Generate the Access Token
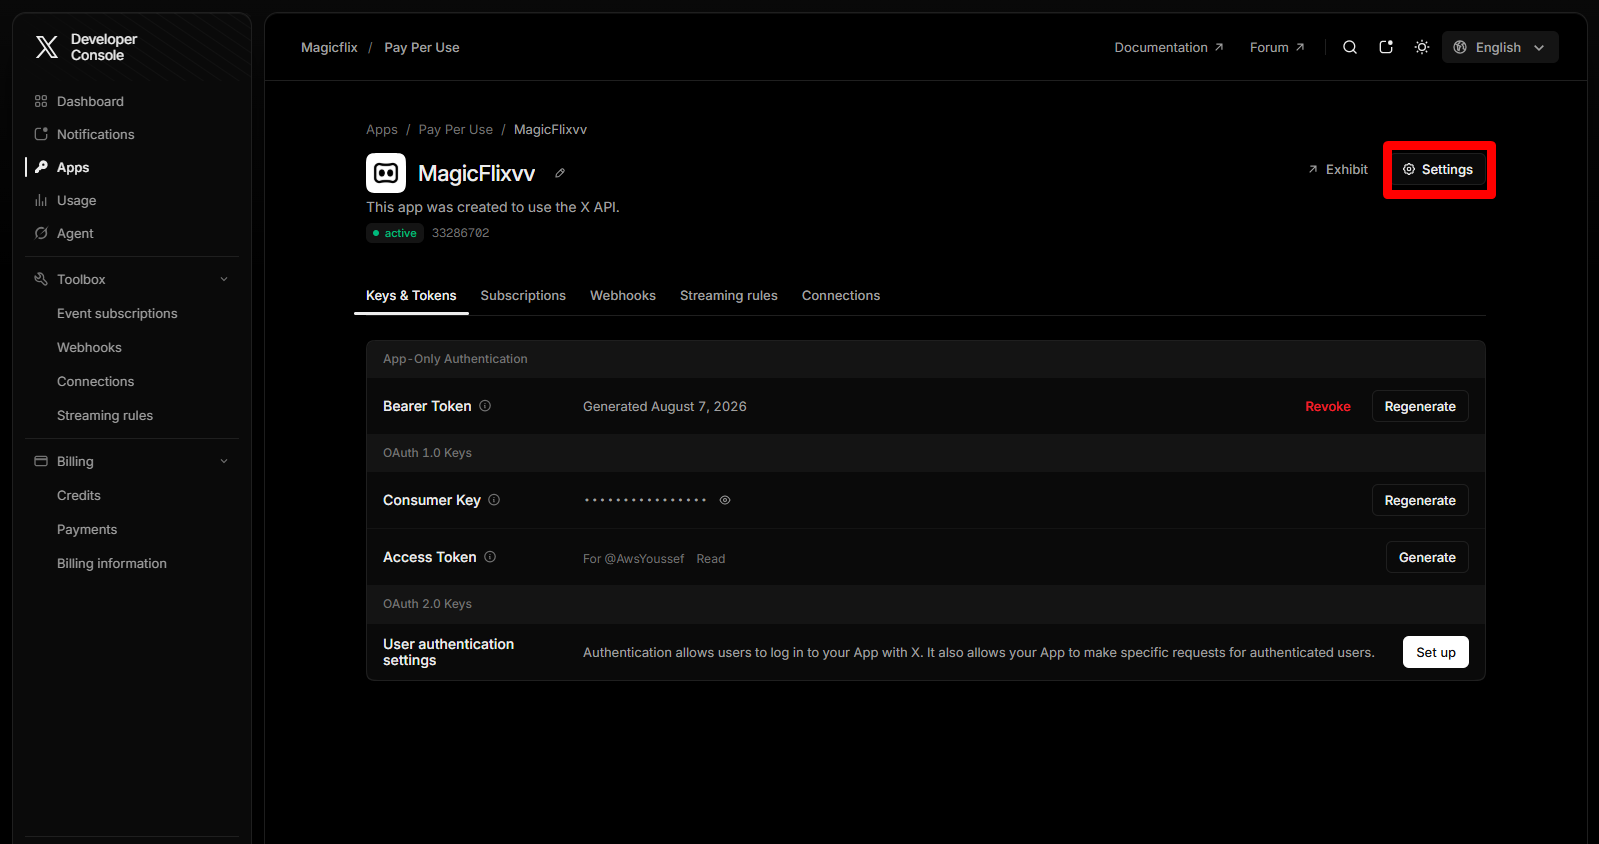This screenshot has height=844, width=1599. [1427, 557]
